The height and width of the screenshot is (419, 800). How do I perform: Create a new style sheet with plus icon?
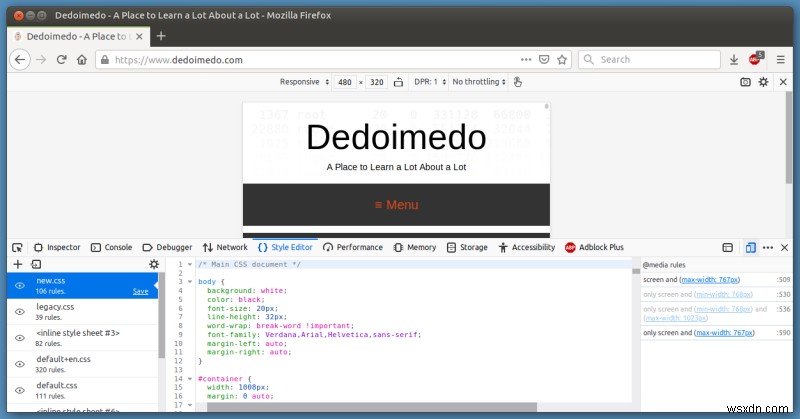[x=18, y=264]
